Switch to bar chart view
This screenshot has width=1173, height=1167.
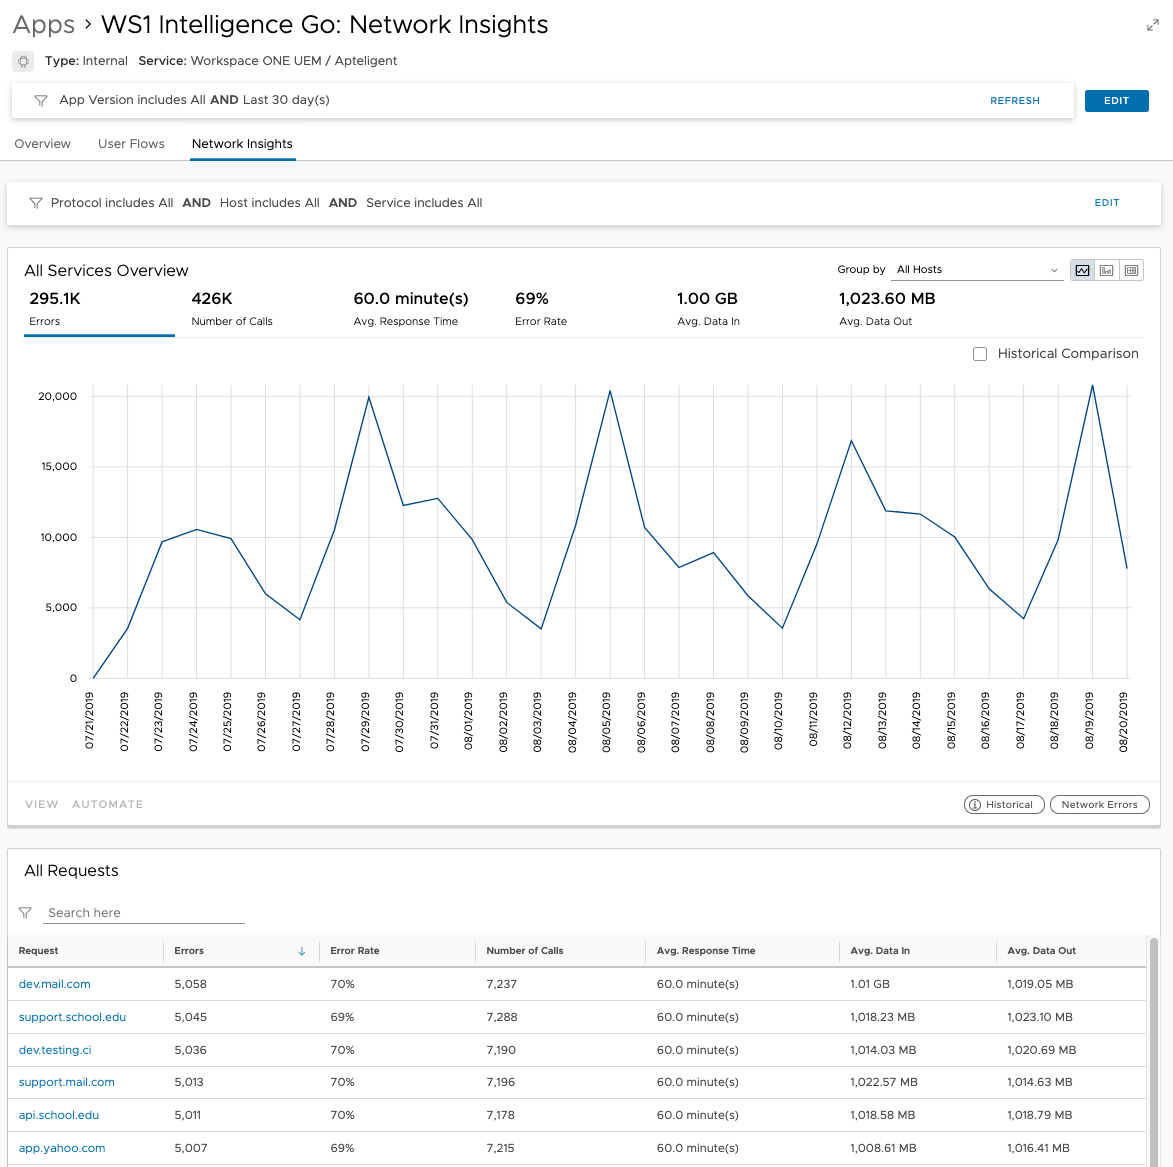coord(1107,270)
